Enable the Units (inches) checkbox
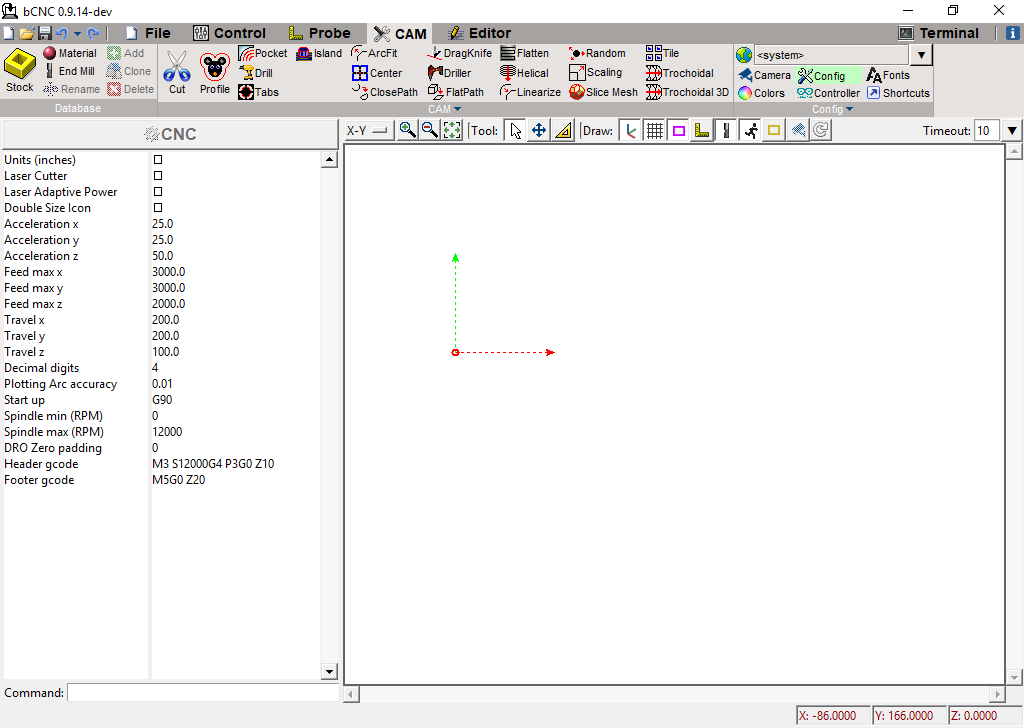This screenshot has width=1024, height=728. tap(156, 158)
